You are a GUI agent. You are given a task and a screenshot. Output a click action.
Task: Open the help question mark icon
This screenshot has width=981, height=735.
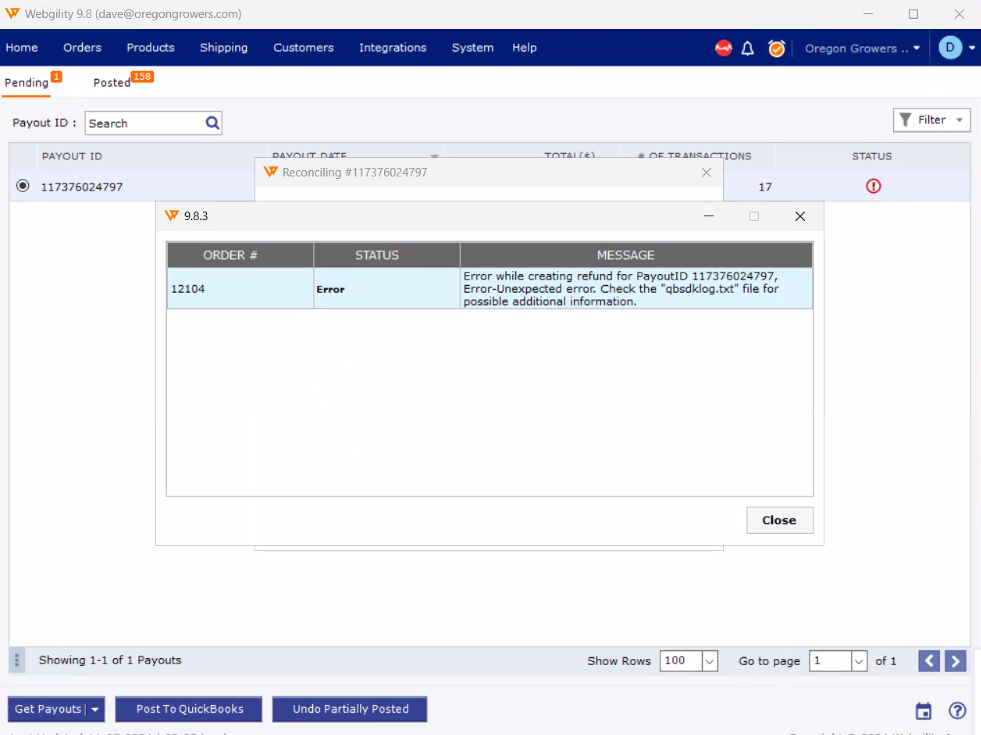pos(957,711)
